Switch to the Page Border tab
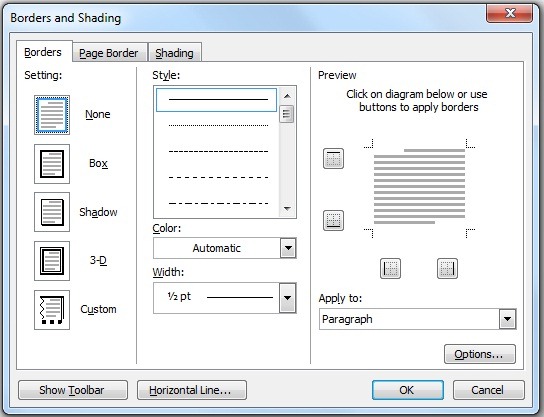 click(x=109, y=53)
